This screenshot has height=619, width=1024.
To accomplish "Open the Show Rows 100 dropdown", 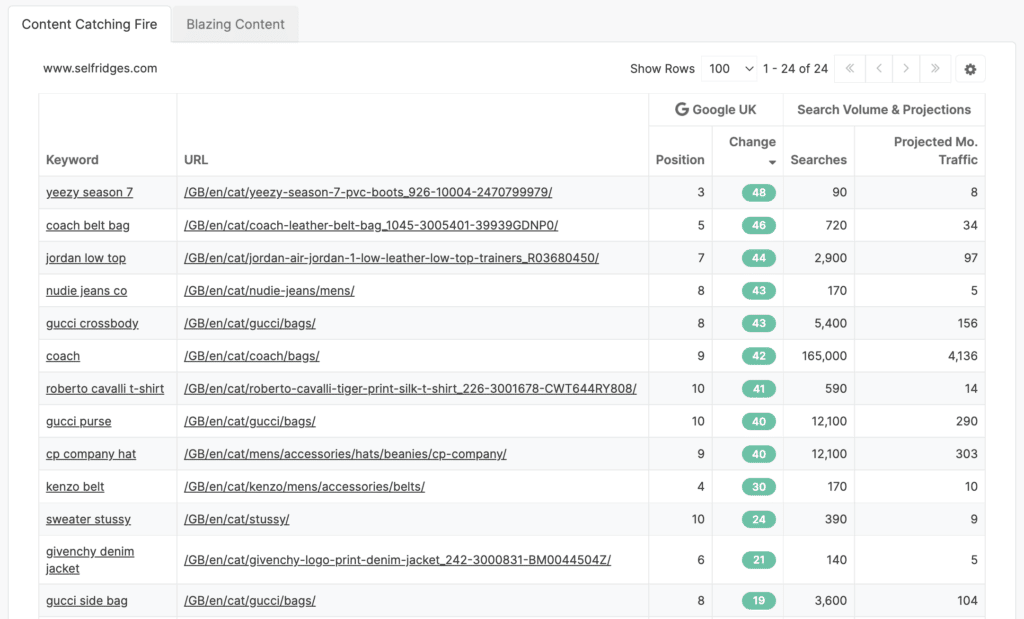I will point(729,69).
